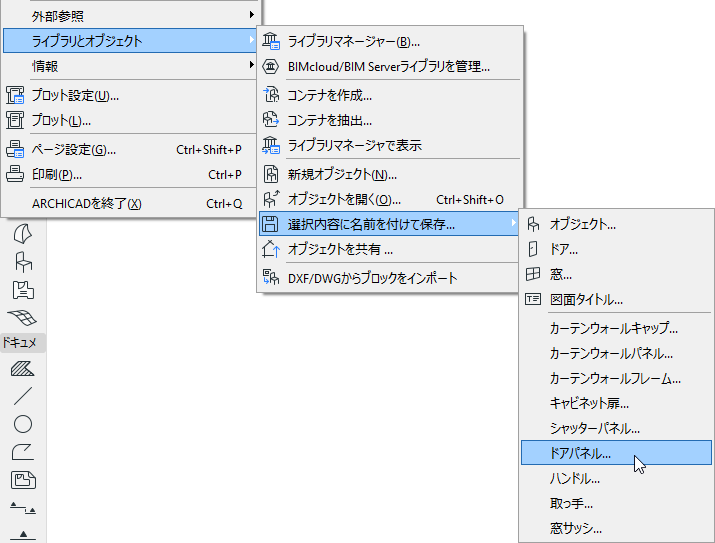Screen dimensions: 715x543
Task: Select the Zone tool icon
Action: 22,290
